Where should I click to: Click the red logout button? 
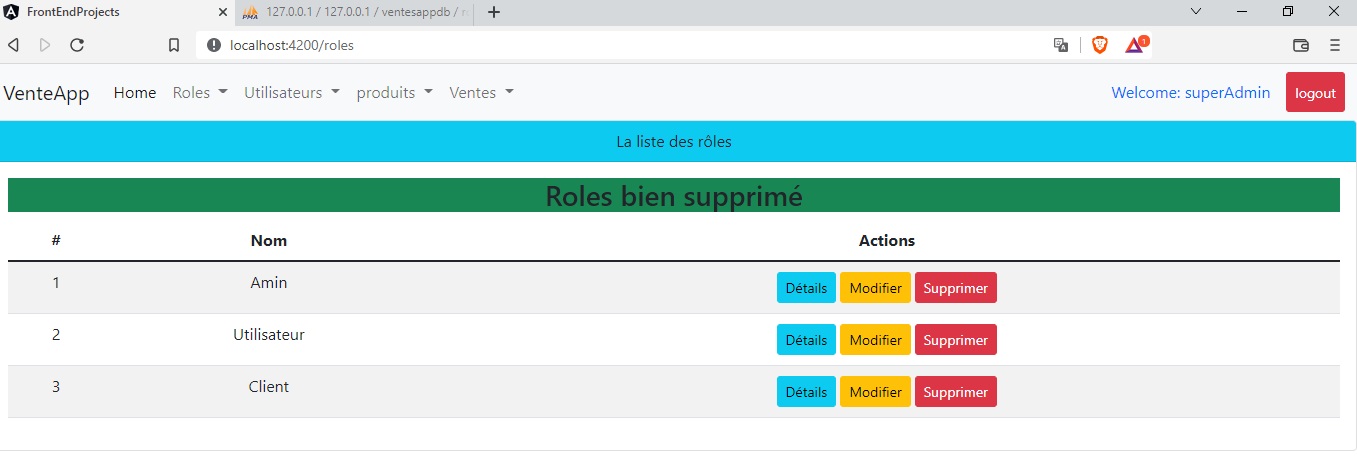[x=1315, y=93]
